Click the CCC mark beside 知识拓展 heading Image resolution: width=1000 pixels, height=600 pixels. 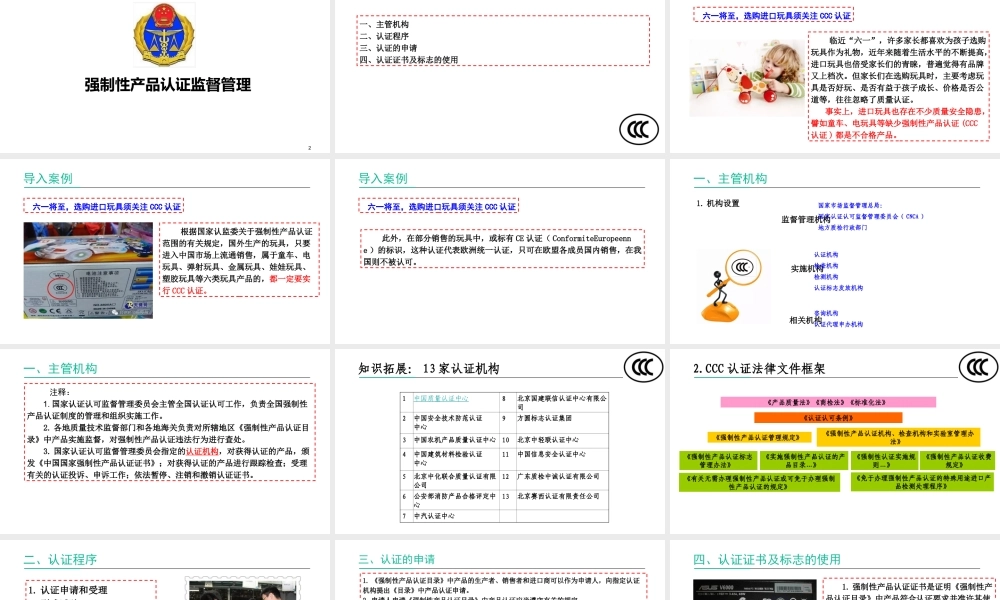coord(643,367)
